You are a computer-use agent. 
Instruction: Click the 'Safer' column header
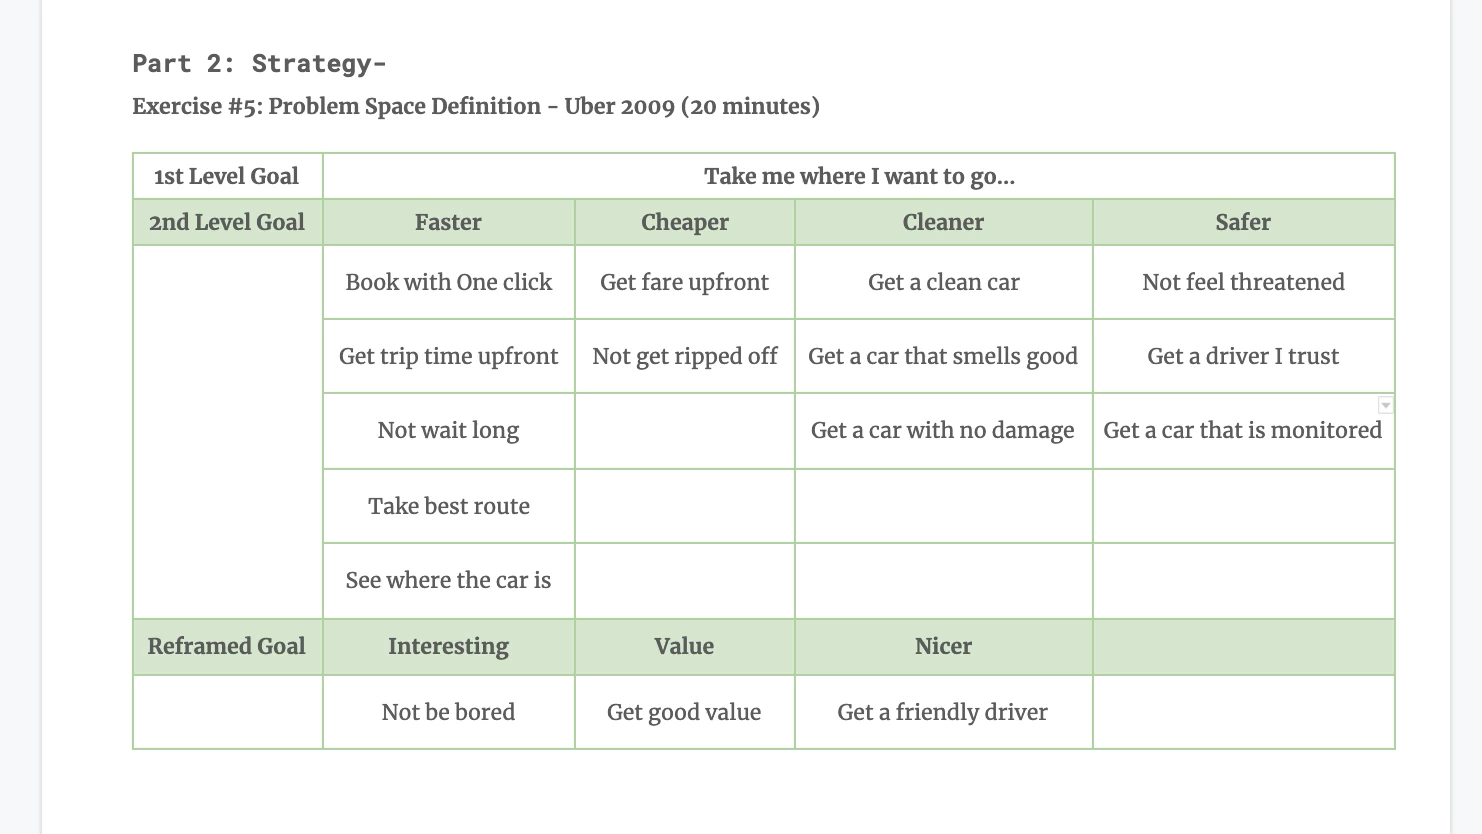tap(1244, 222)
